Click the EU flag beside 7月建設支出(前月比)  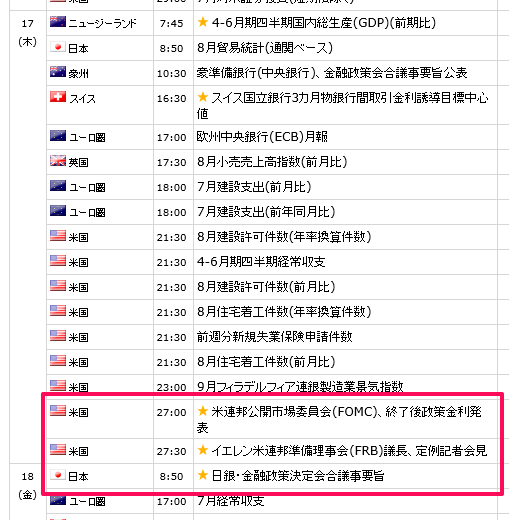[x=58, y=186]
